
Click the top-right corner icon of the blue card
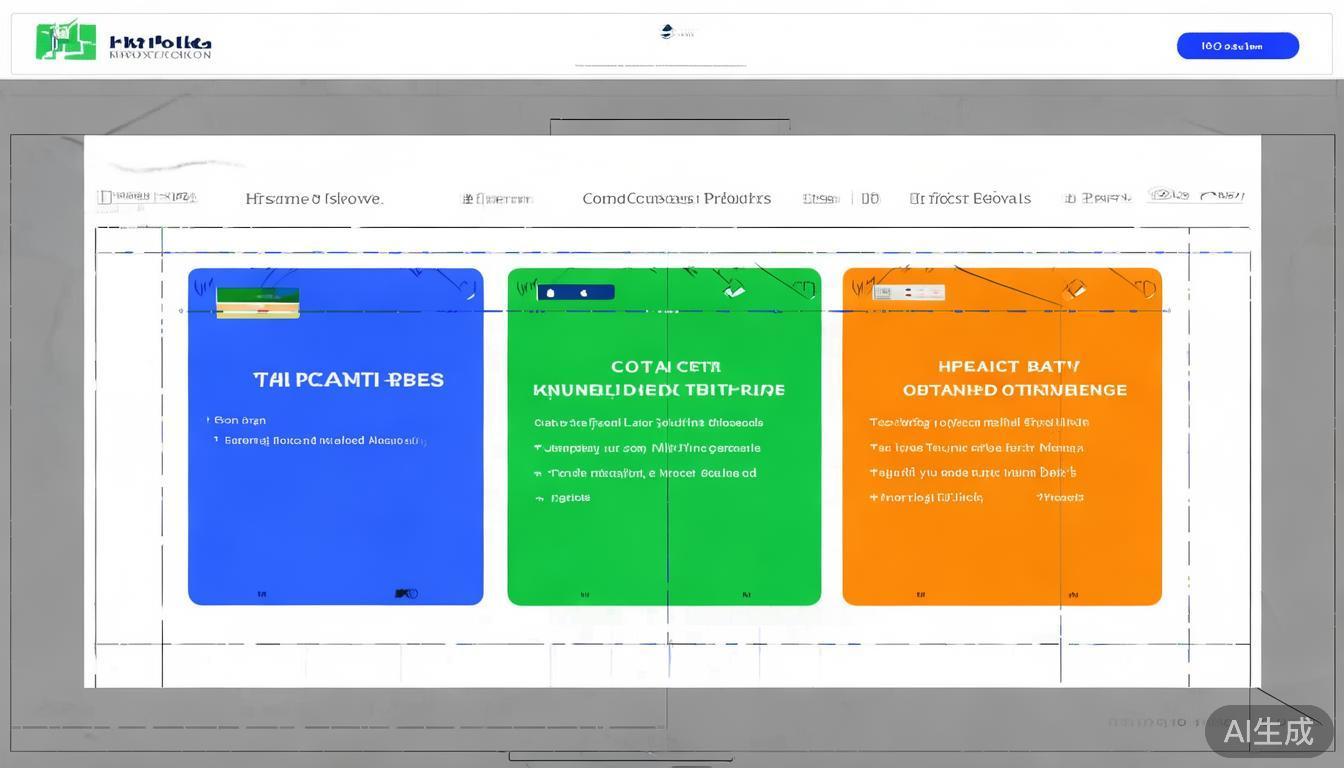[468, 291]
